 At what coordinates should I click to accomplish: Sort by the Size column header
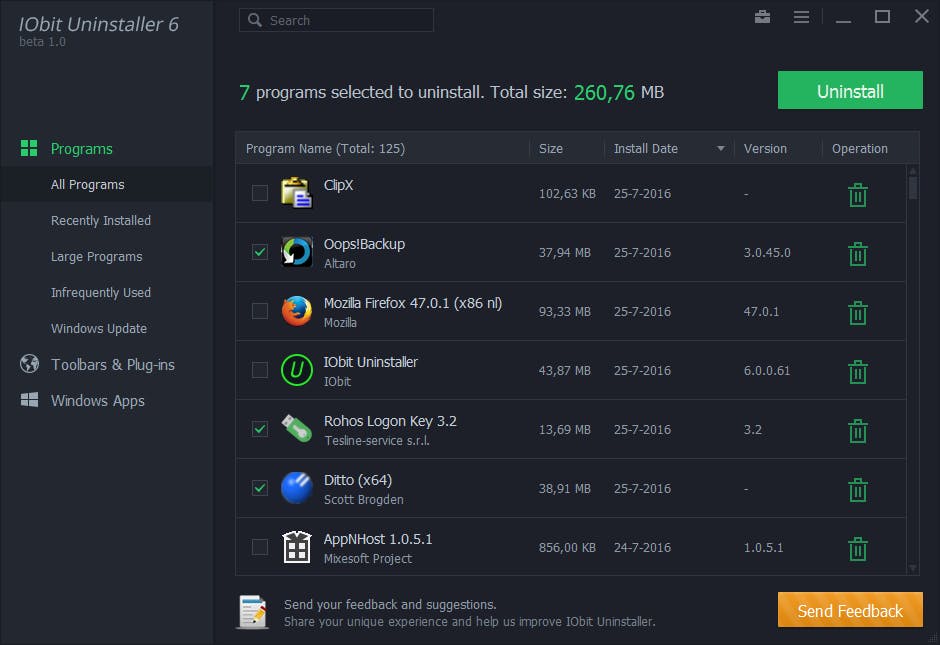coord(551,149)
